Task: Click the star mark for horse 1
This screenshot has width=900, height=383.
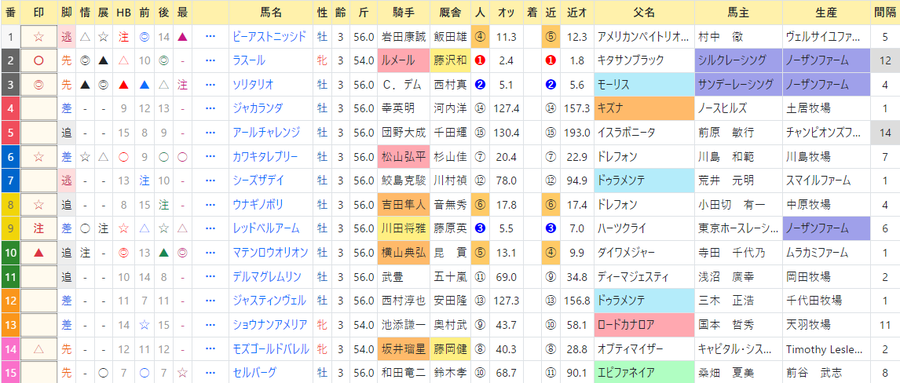Action: pyautogui.click(x=39, y=37)
